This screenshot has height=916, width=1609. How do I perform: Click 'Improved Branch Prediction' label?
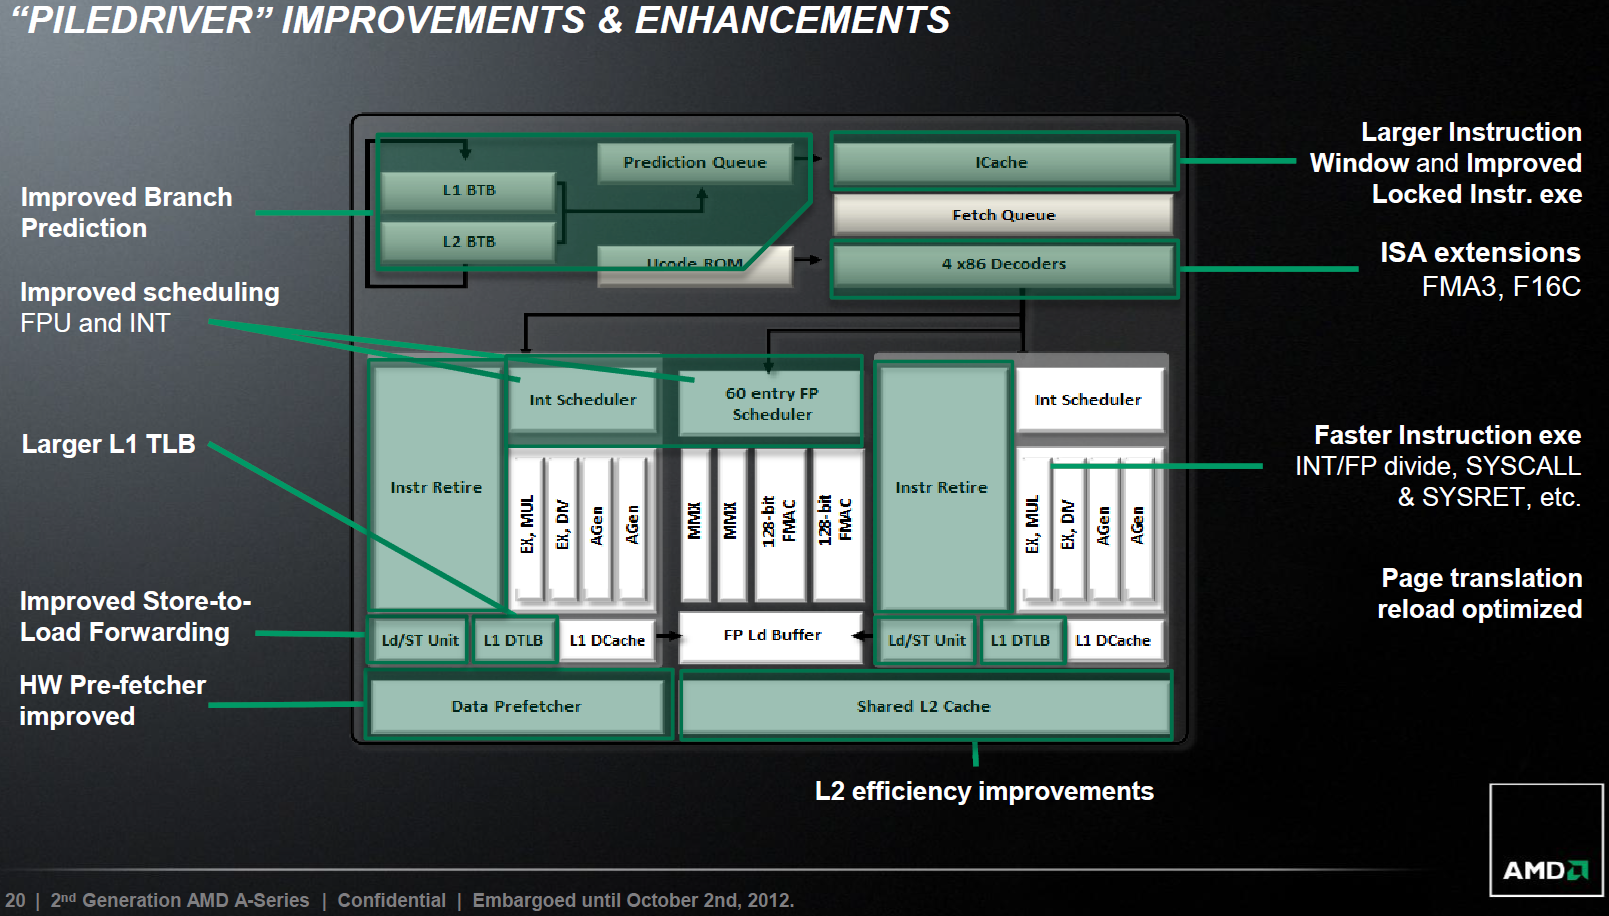tap(127, 213)
